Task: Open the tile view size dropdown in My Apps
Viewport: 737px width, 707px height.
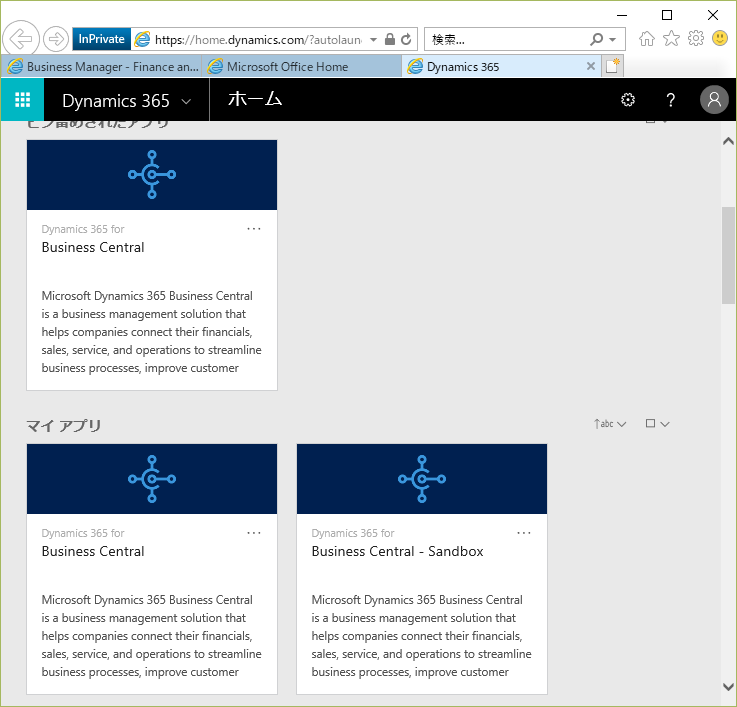Action: pyautogui.click(x=657, y=424)
